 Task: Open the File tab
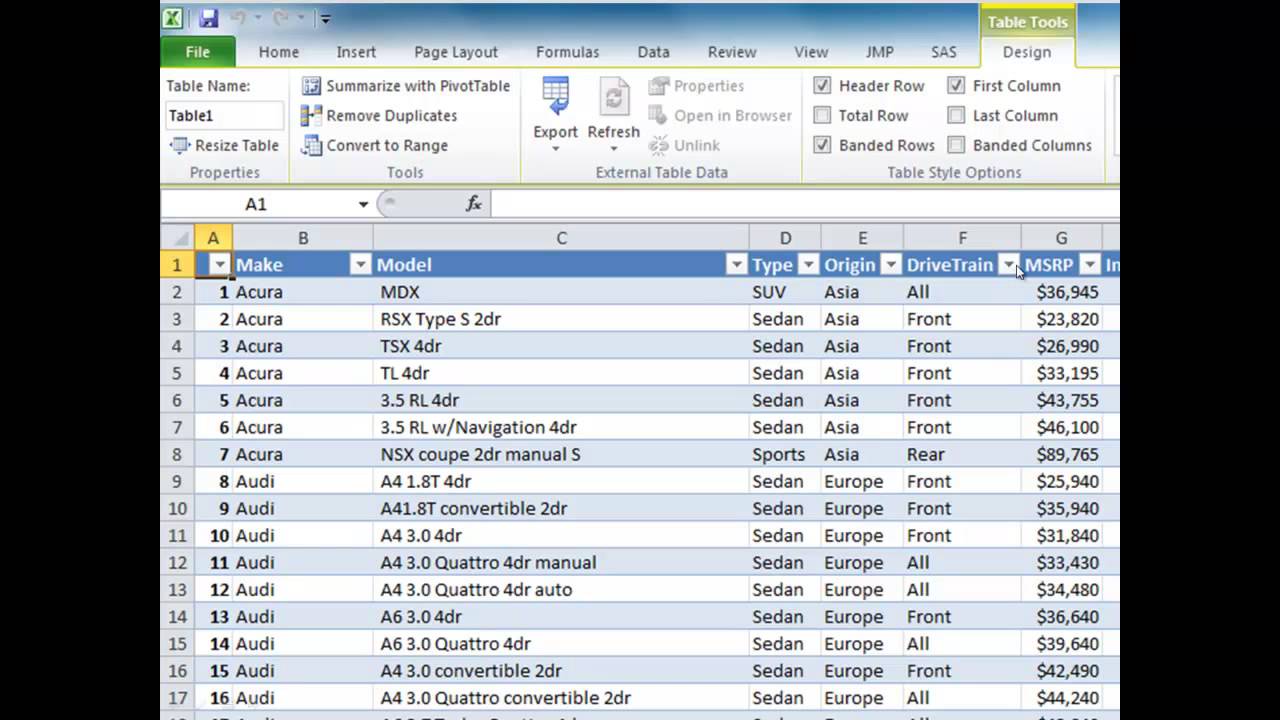[198, 52]
